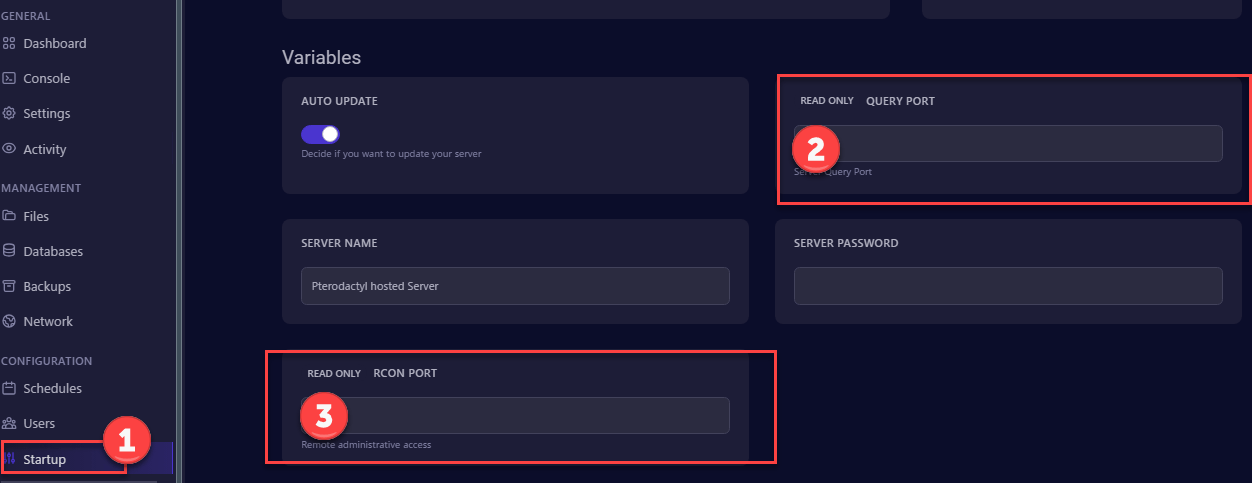
Task: Open the Startup page in sidebar
Action: tap(86, 459)
